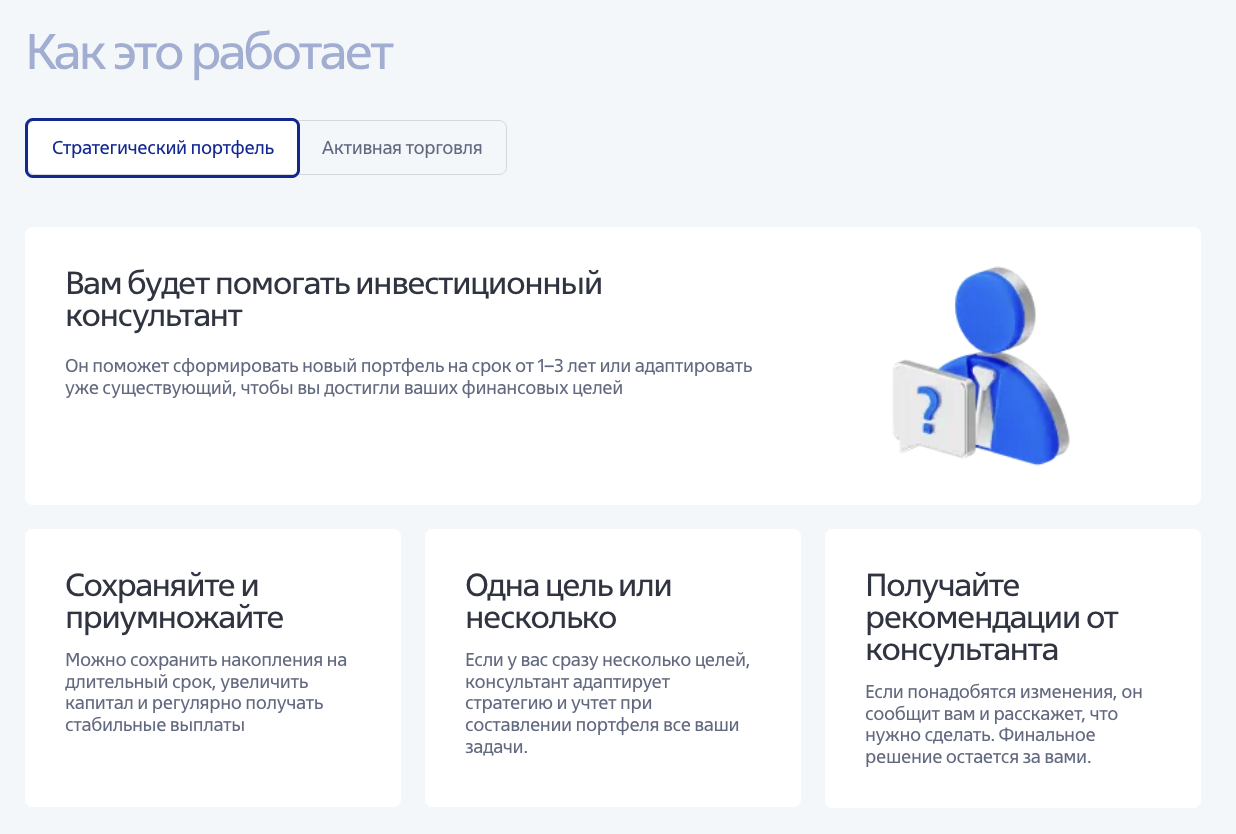
Task: Click heading Вам будет помогать инвестиционный консультант
Action: [x=334, y=300]
